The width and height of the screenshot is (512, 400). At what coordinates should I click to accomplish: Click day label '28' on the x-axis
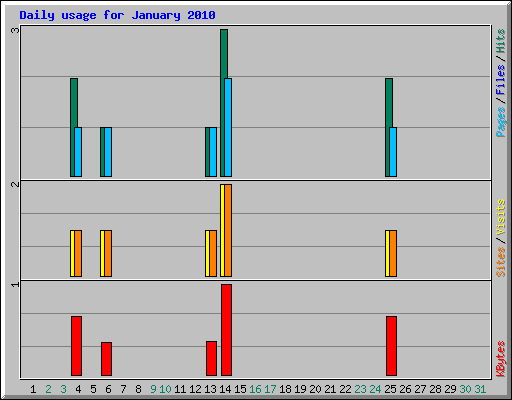(435, 389)
